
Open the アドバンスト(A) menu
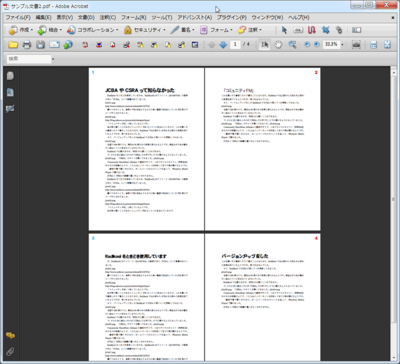click(195, 17)
